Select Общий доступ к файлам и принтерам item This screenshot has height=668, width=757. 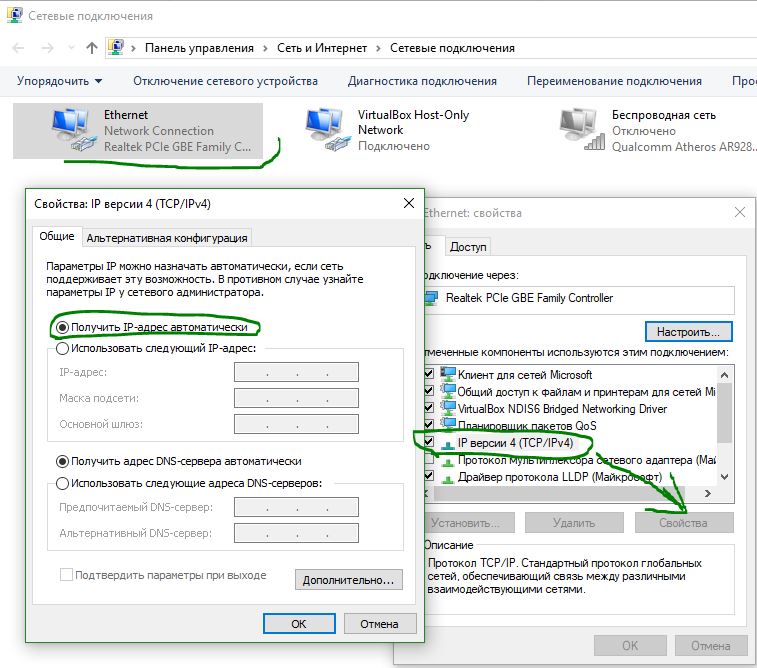[586, 392]
